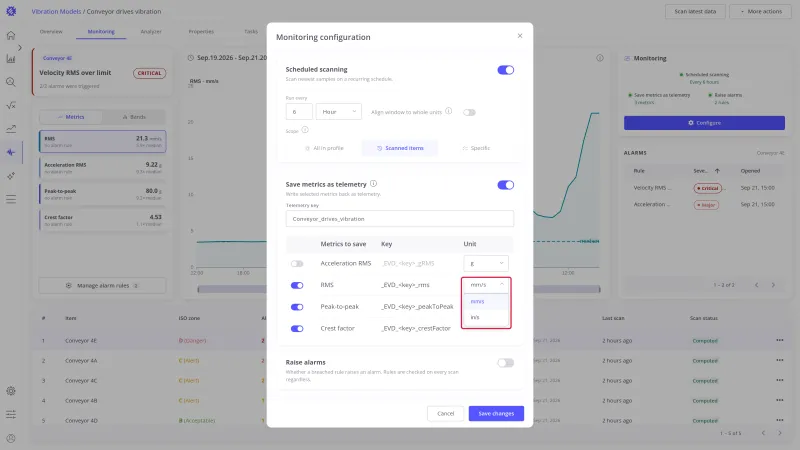Viewport: 800px width, 450px height.
Task: Select the Bands tab in left panel
Action: click(134, 117)
